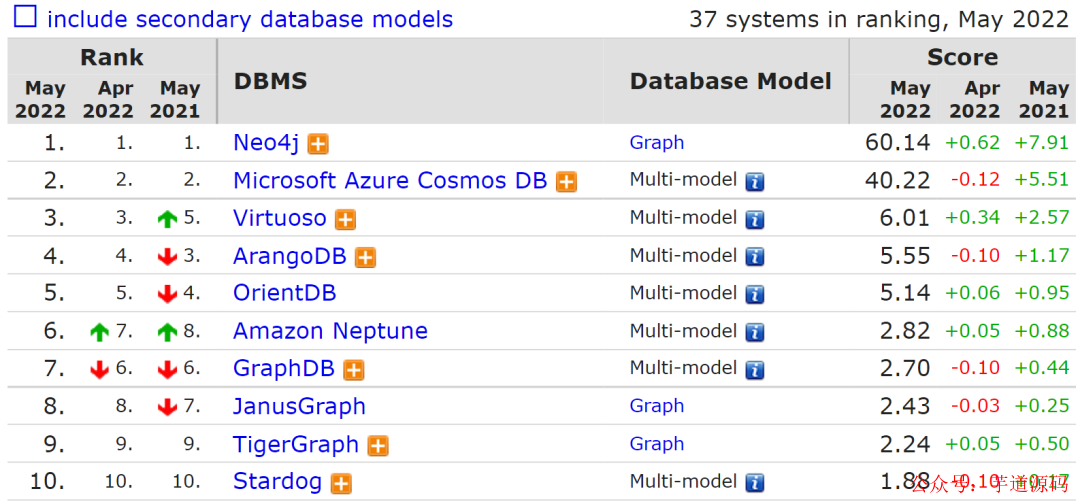The image size is (1080, 504).
Task: Click the orange plus icon next to Stardog
Action: pyautogui.click(x=341, y=483)
